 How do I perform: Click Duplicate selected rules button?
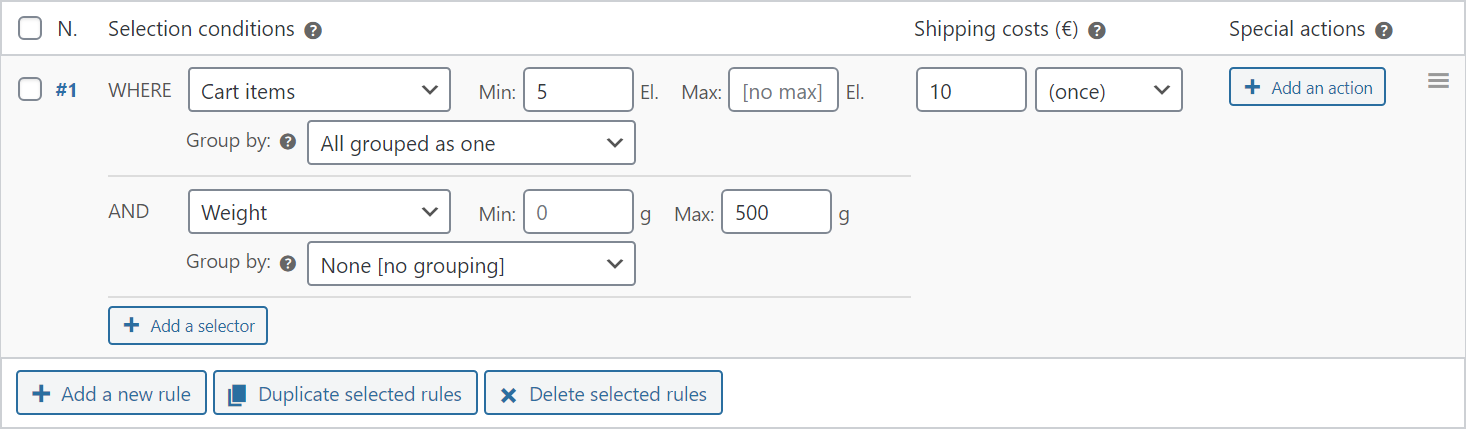pos(346,394)
